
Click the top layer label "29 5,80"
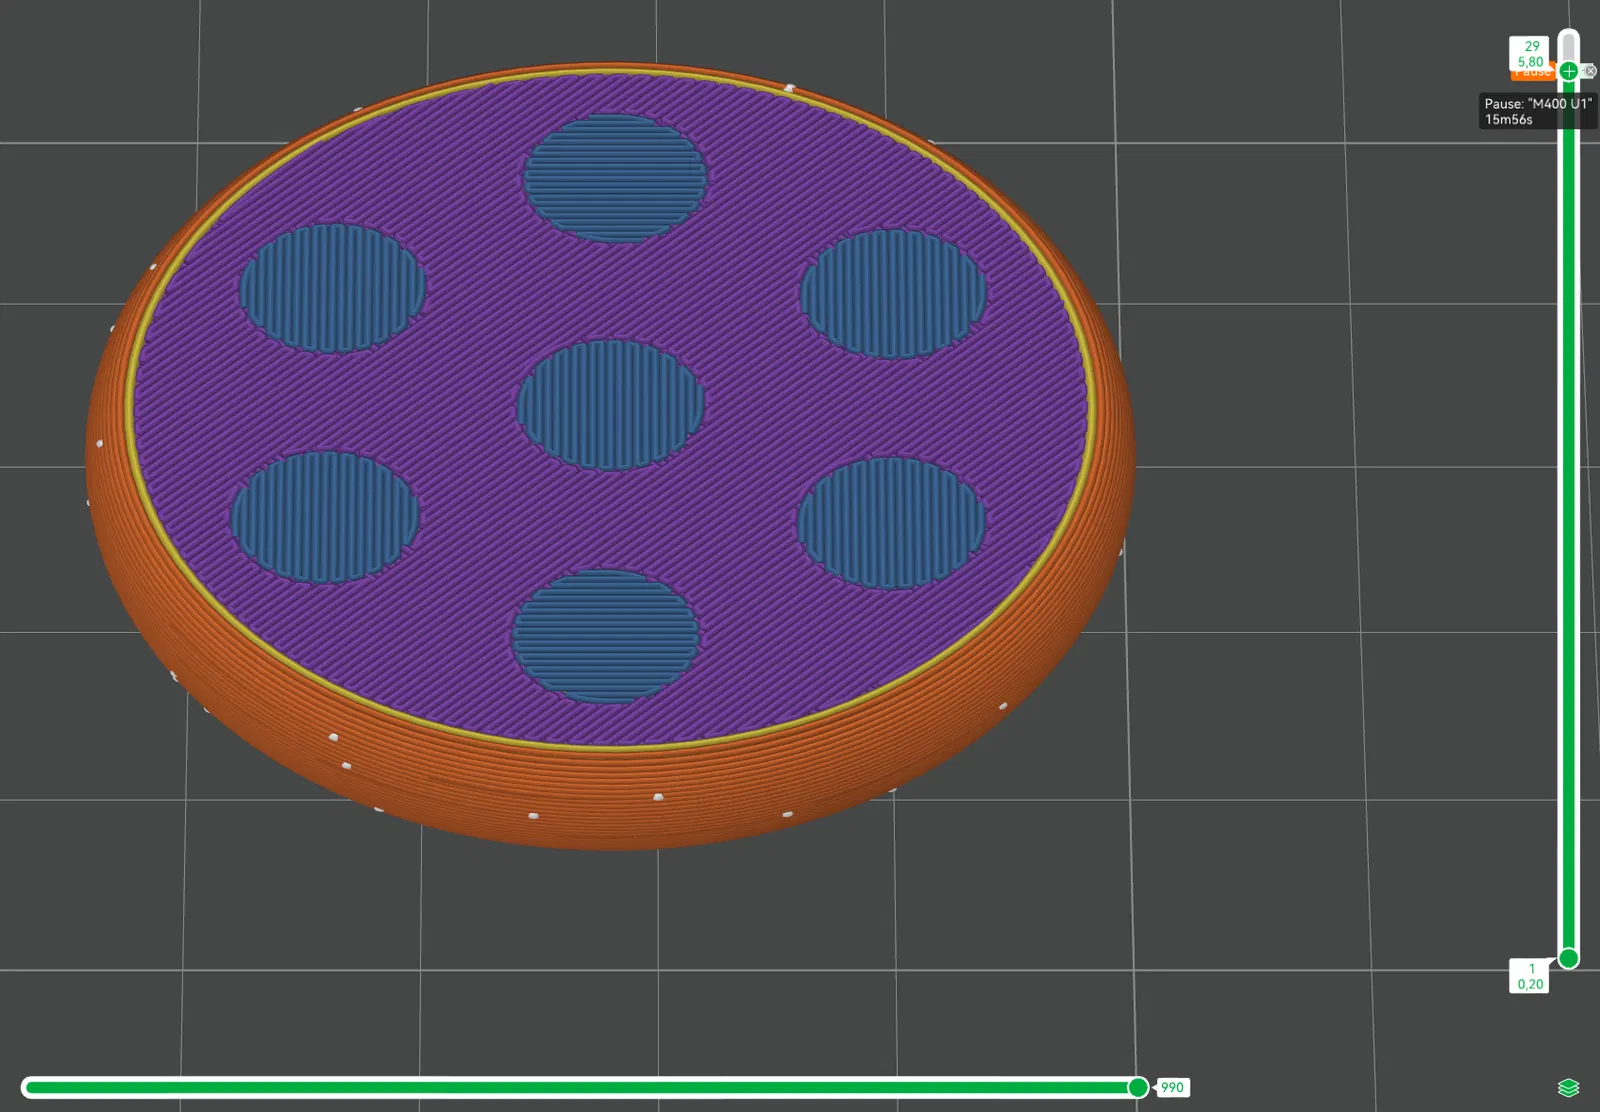coord(1529,54)
